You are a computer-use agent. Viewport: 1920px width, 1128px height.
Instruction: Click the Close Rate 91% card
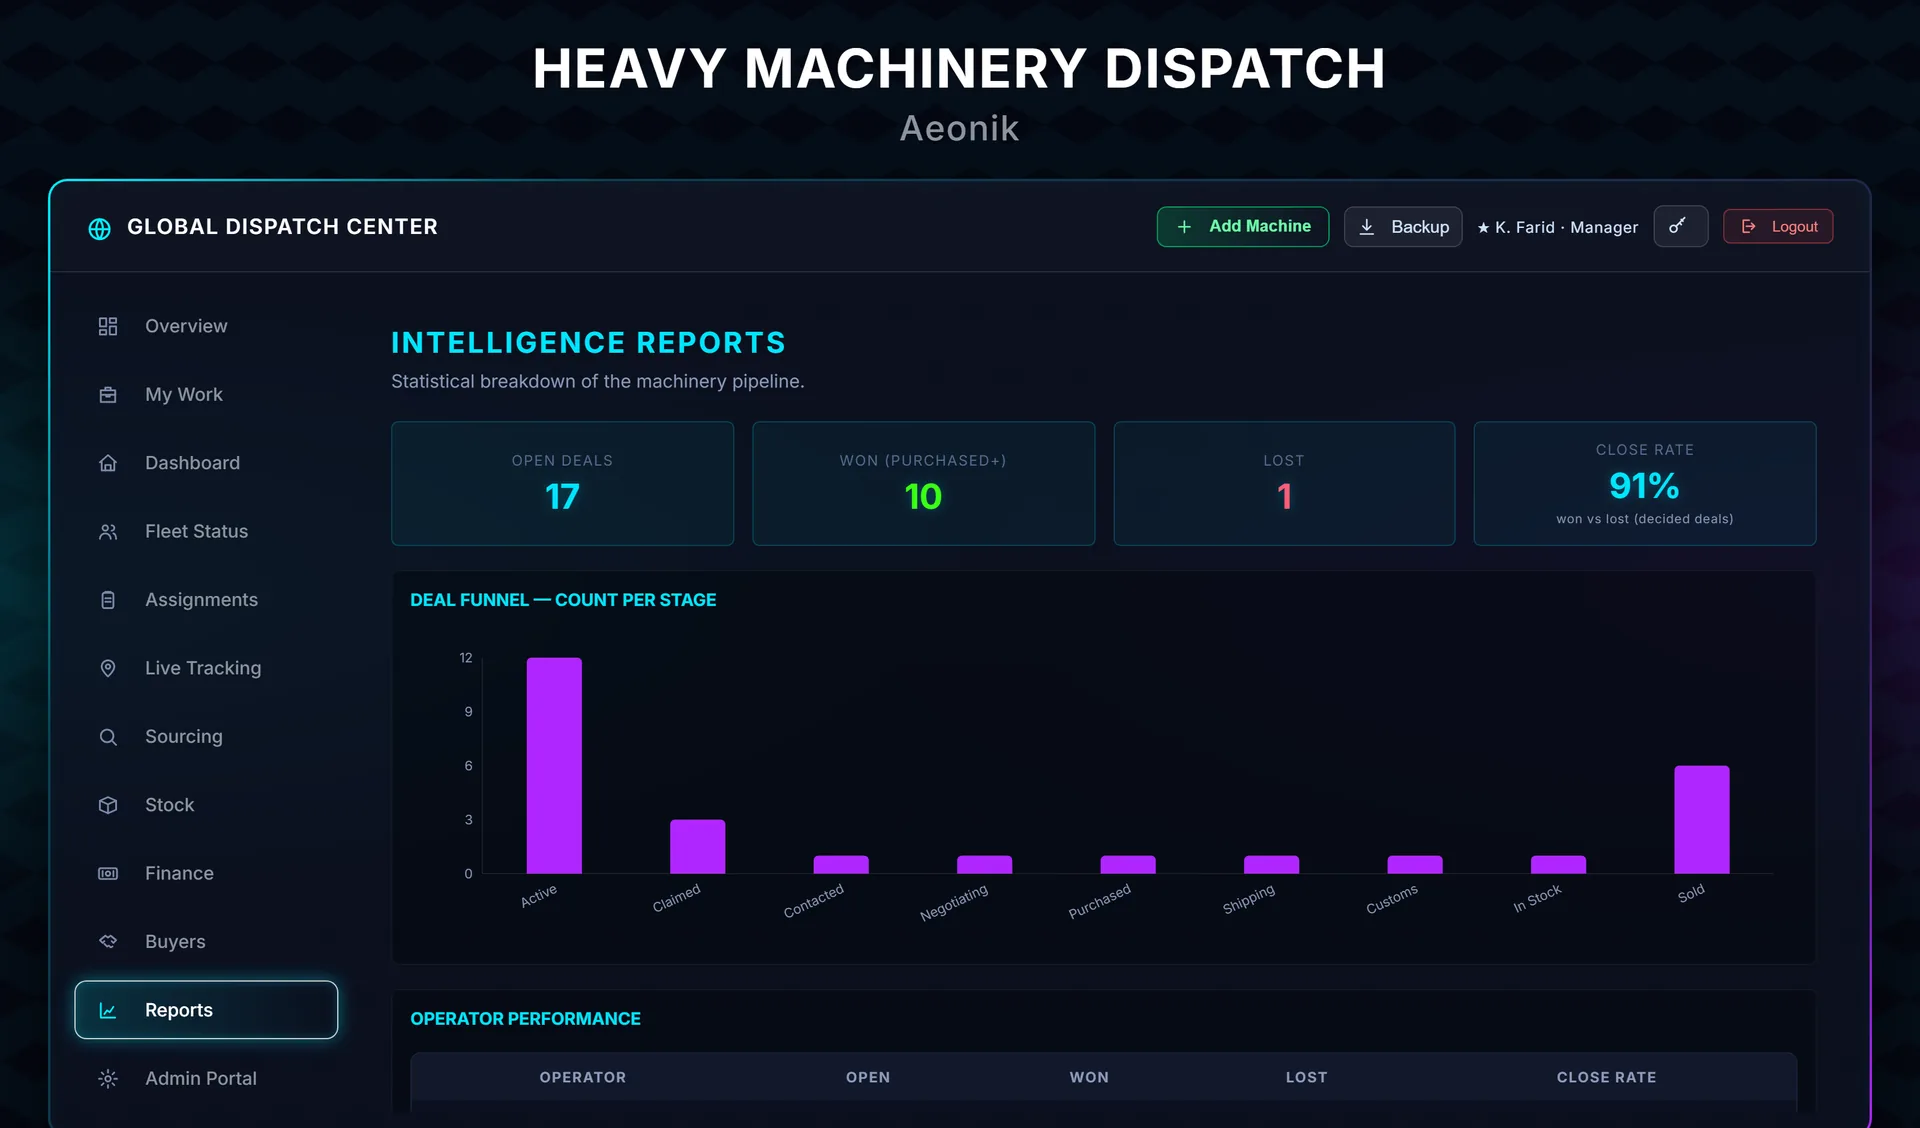pos(1645,484)
